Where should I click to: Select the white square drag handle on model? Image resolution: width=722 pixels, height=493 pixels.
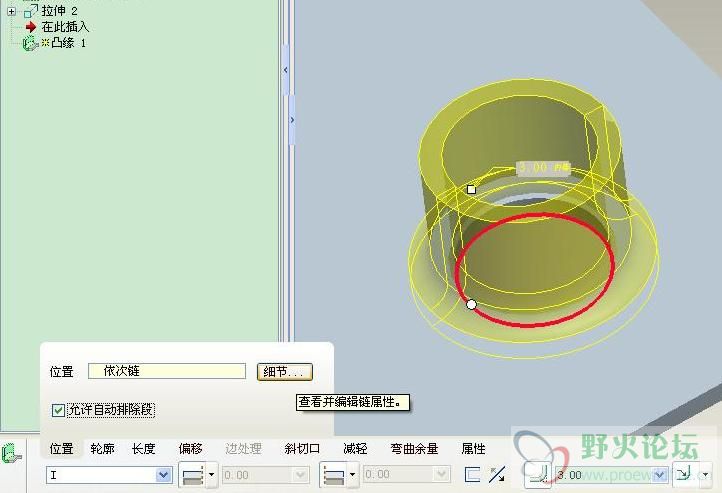coord(471,189)
